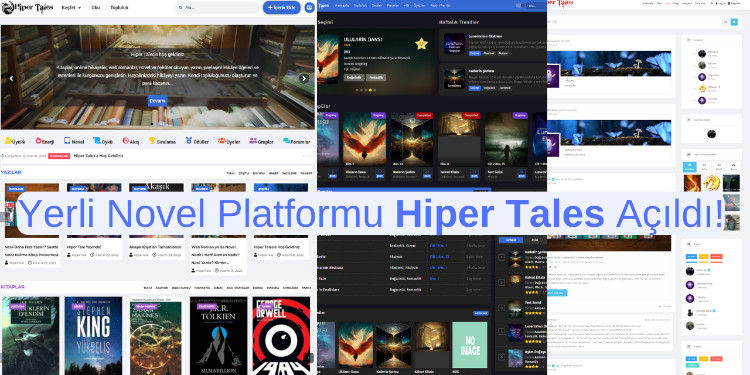
Task: Open the Sıralama trophy shortcut
Action: click(162, 141)
